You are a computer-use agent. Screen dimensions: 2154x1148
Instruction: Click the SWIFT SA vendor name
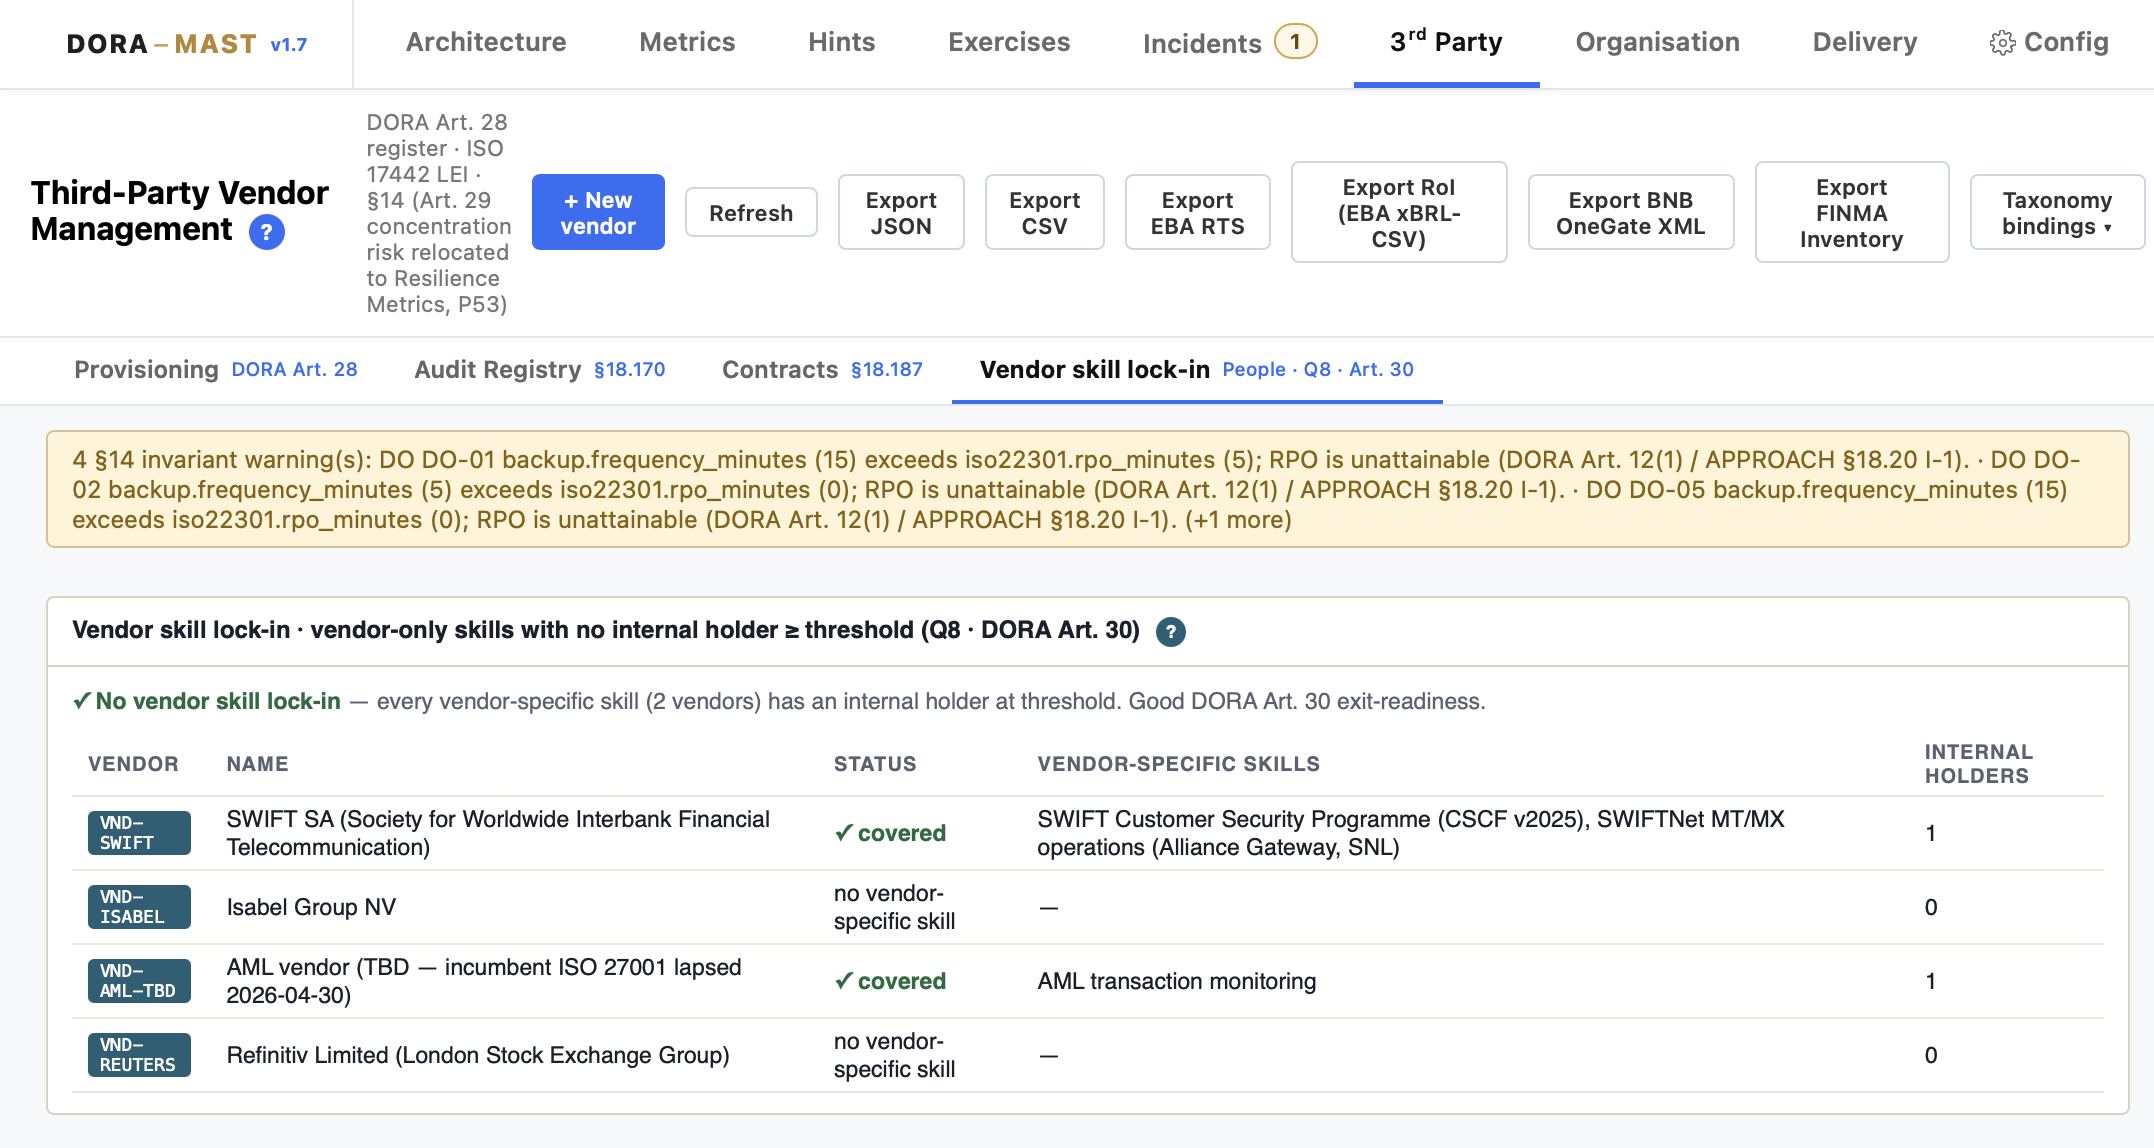pyautogui.click(x=498, y=833)
